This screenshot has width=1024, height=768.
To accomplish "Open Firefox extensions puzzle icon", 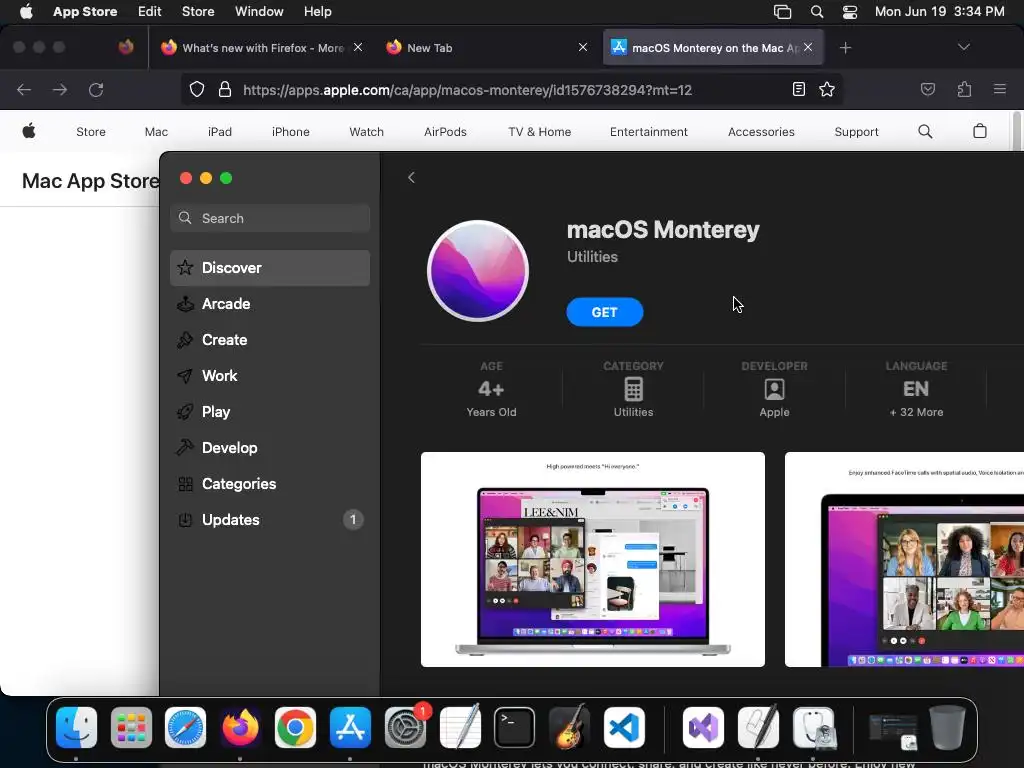I will tap(964, 89).
